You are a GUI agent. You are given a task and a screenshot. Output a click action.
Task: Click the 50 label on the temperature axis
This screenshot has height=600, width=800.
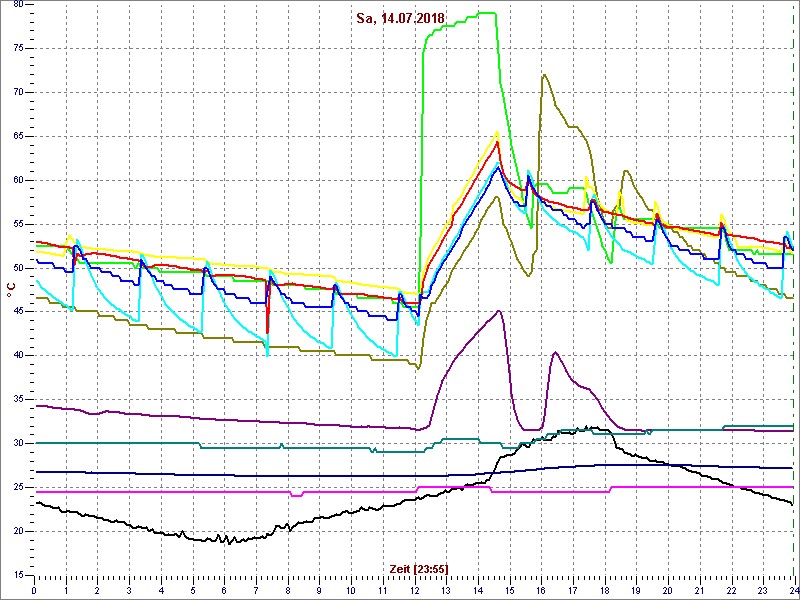pos(17,268)
